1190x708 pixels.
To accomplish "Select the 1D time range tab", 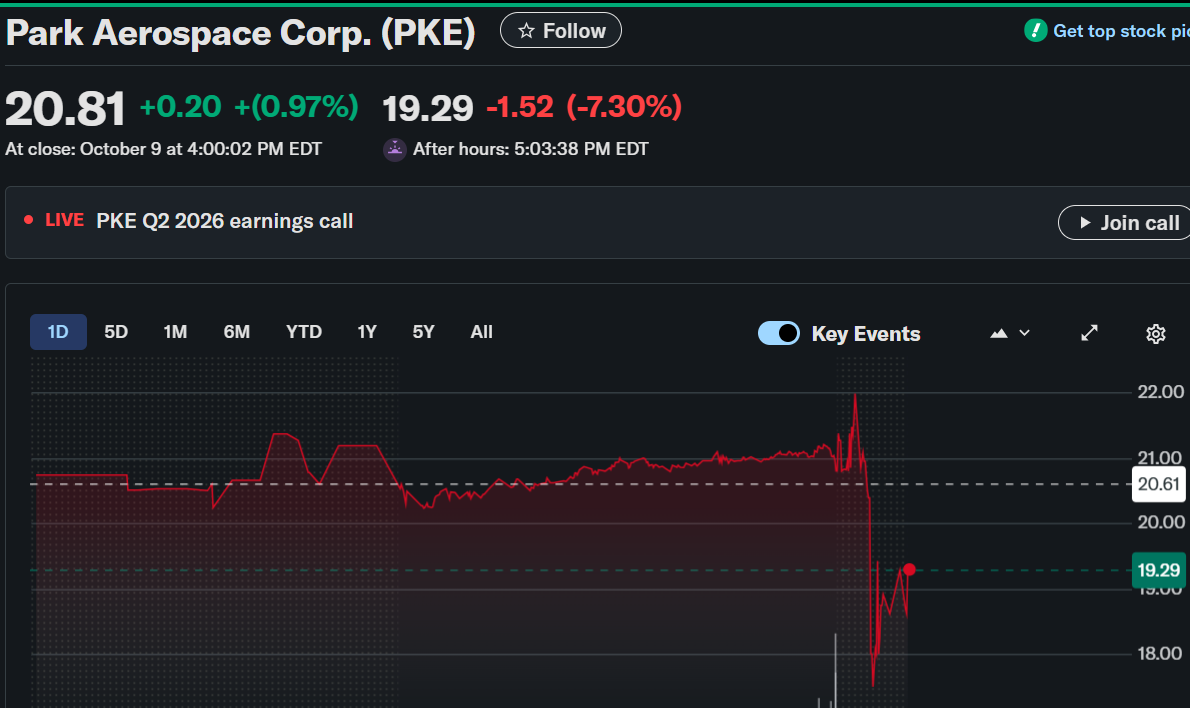I will click(58, 332).
